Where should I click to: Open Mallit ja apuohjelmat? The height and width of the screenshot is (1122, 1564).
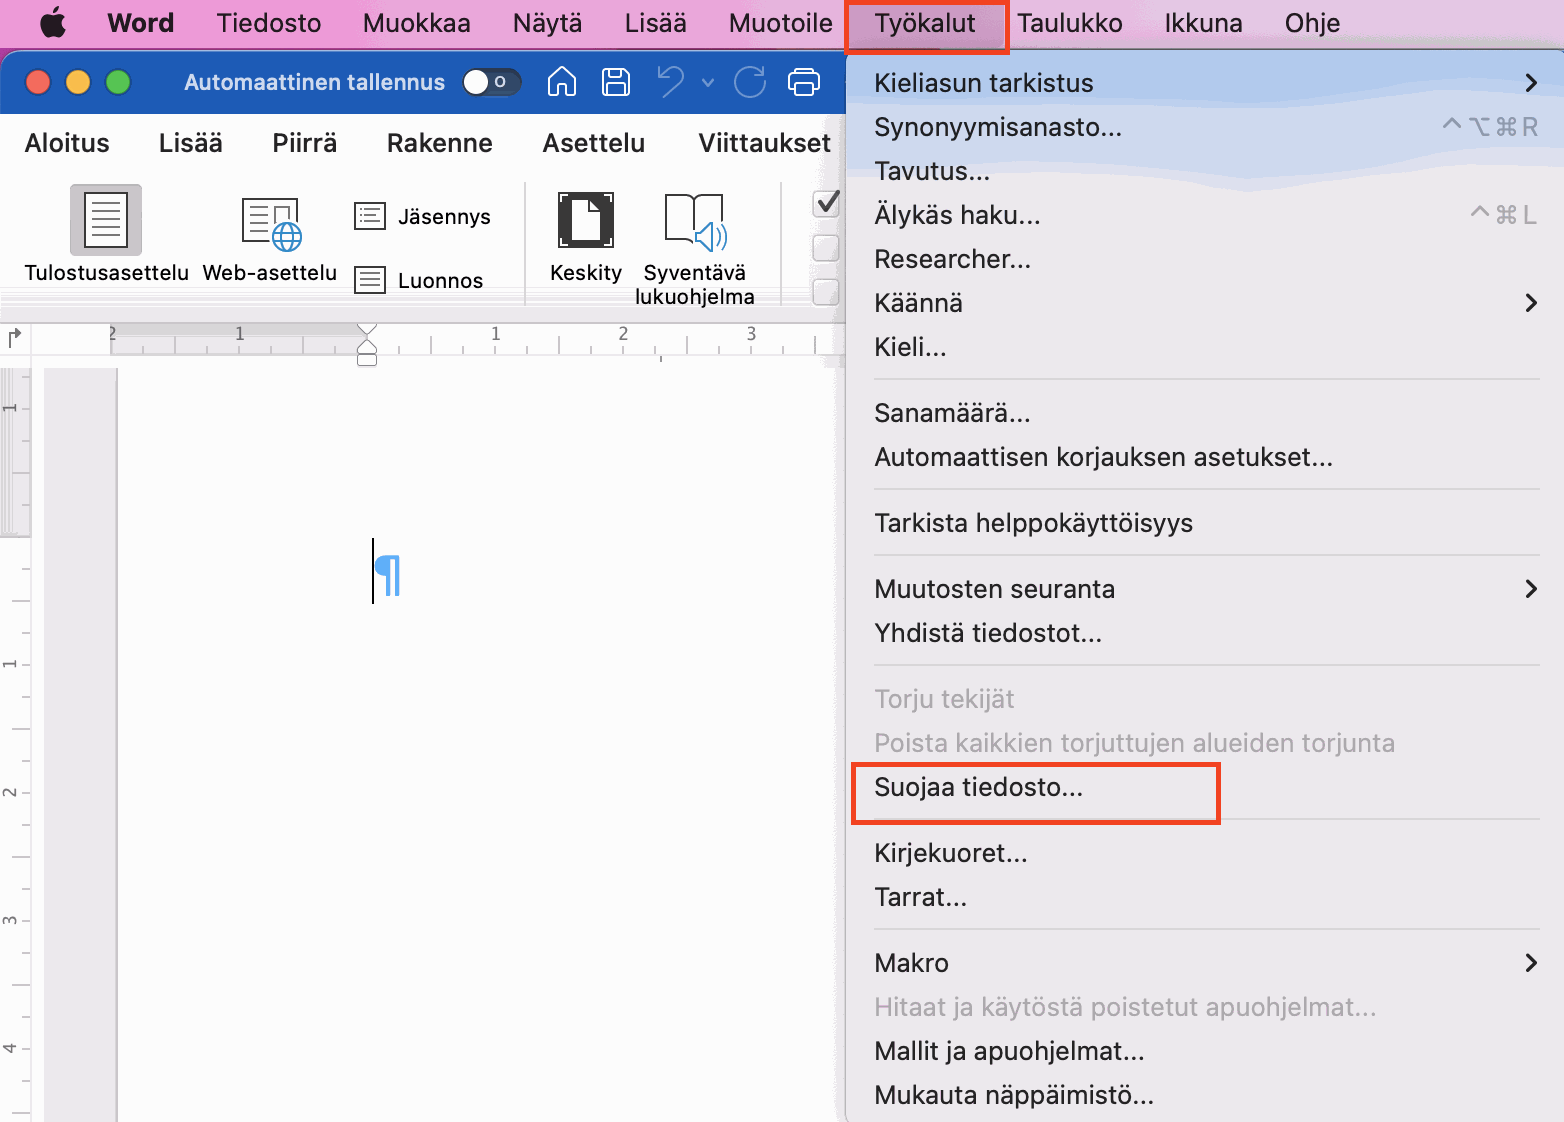coord(1205,1051)
